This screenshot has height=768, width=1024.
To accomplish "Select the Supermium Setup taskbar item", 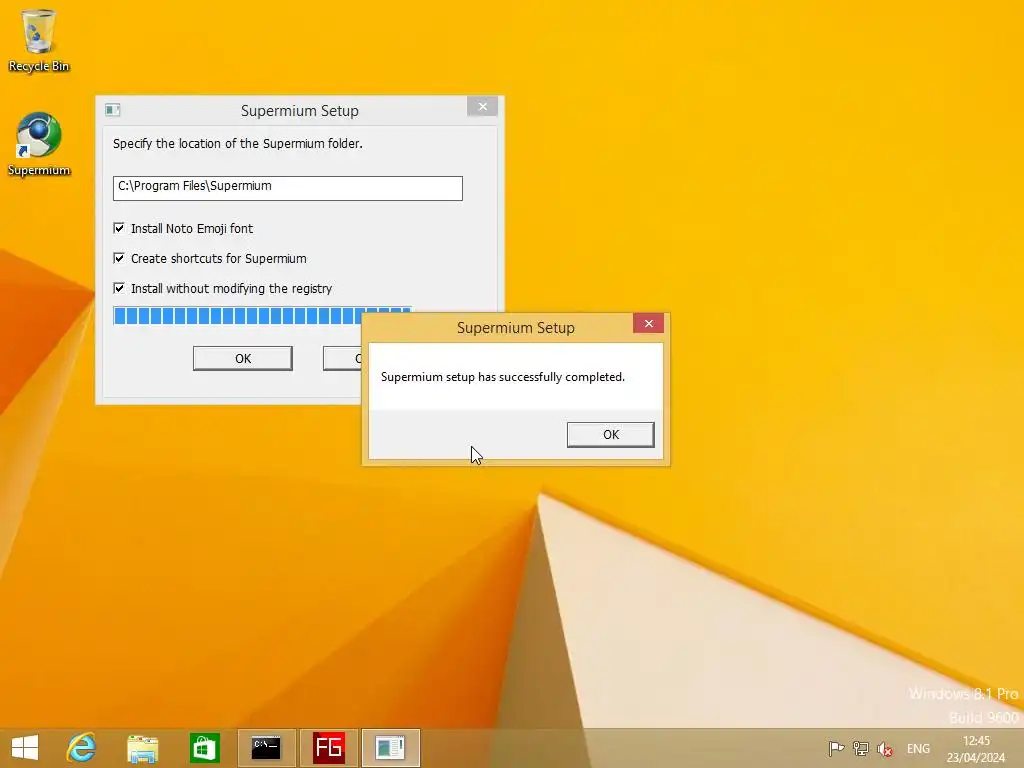I will 391,748.
